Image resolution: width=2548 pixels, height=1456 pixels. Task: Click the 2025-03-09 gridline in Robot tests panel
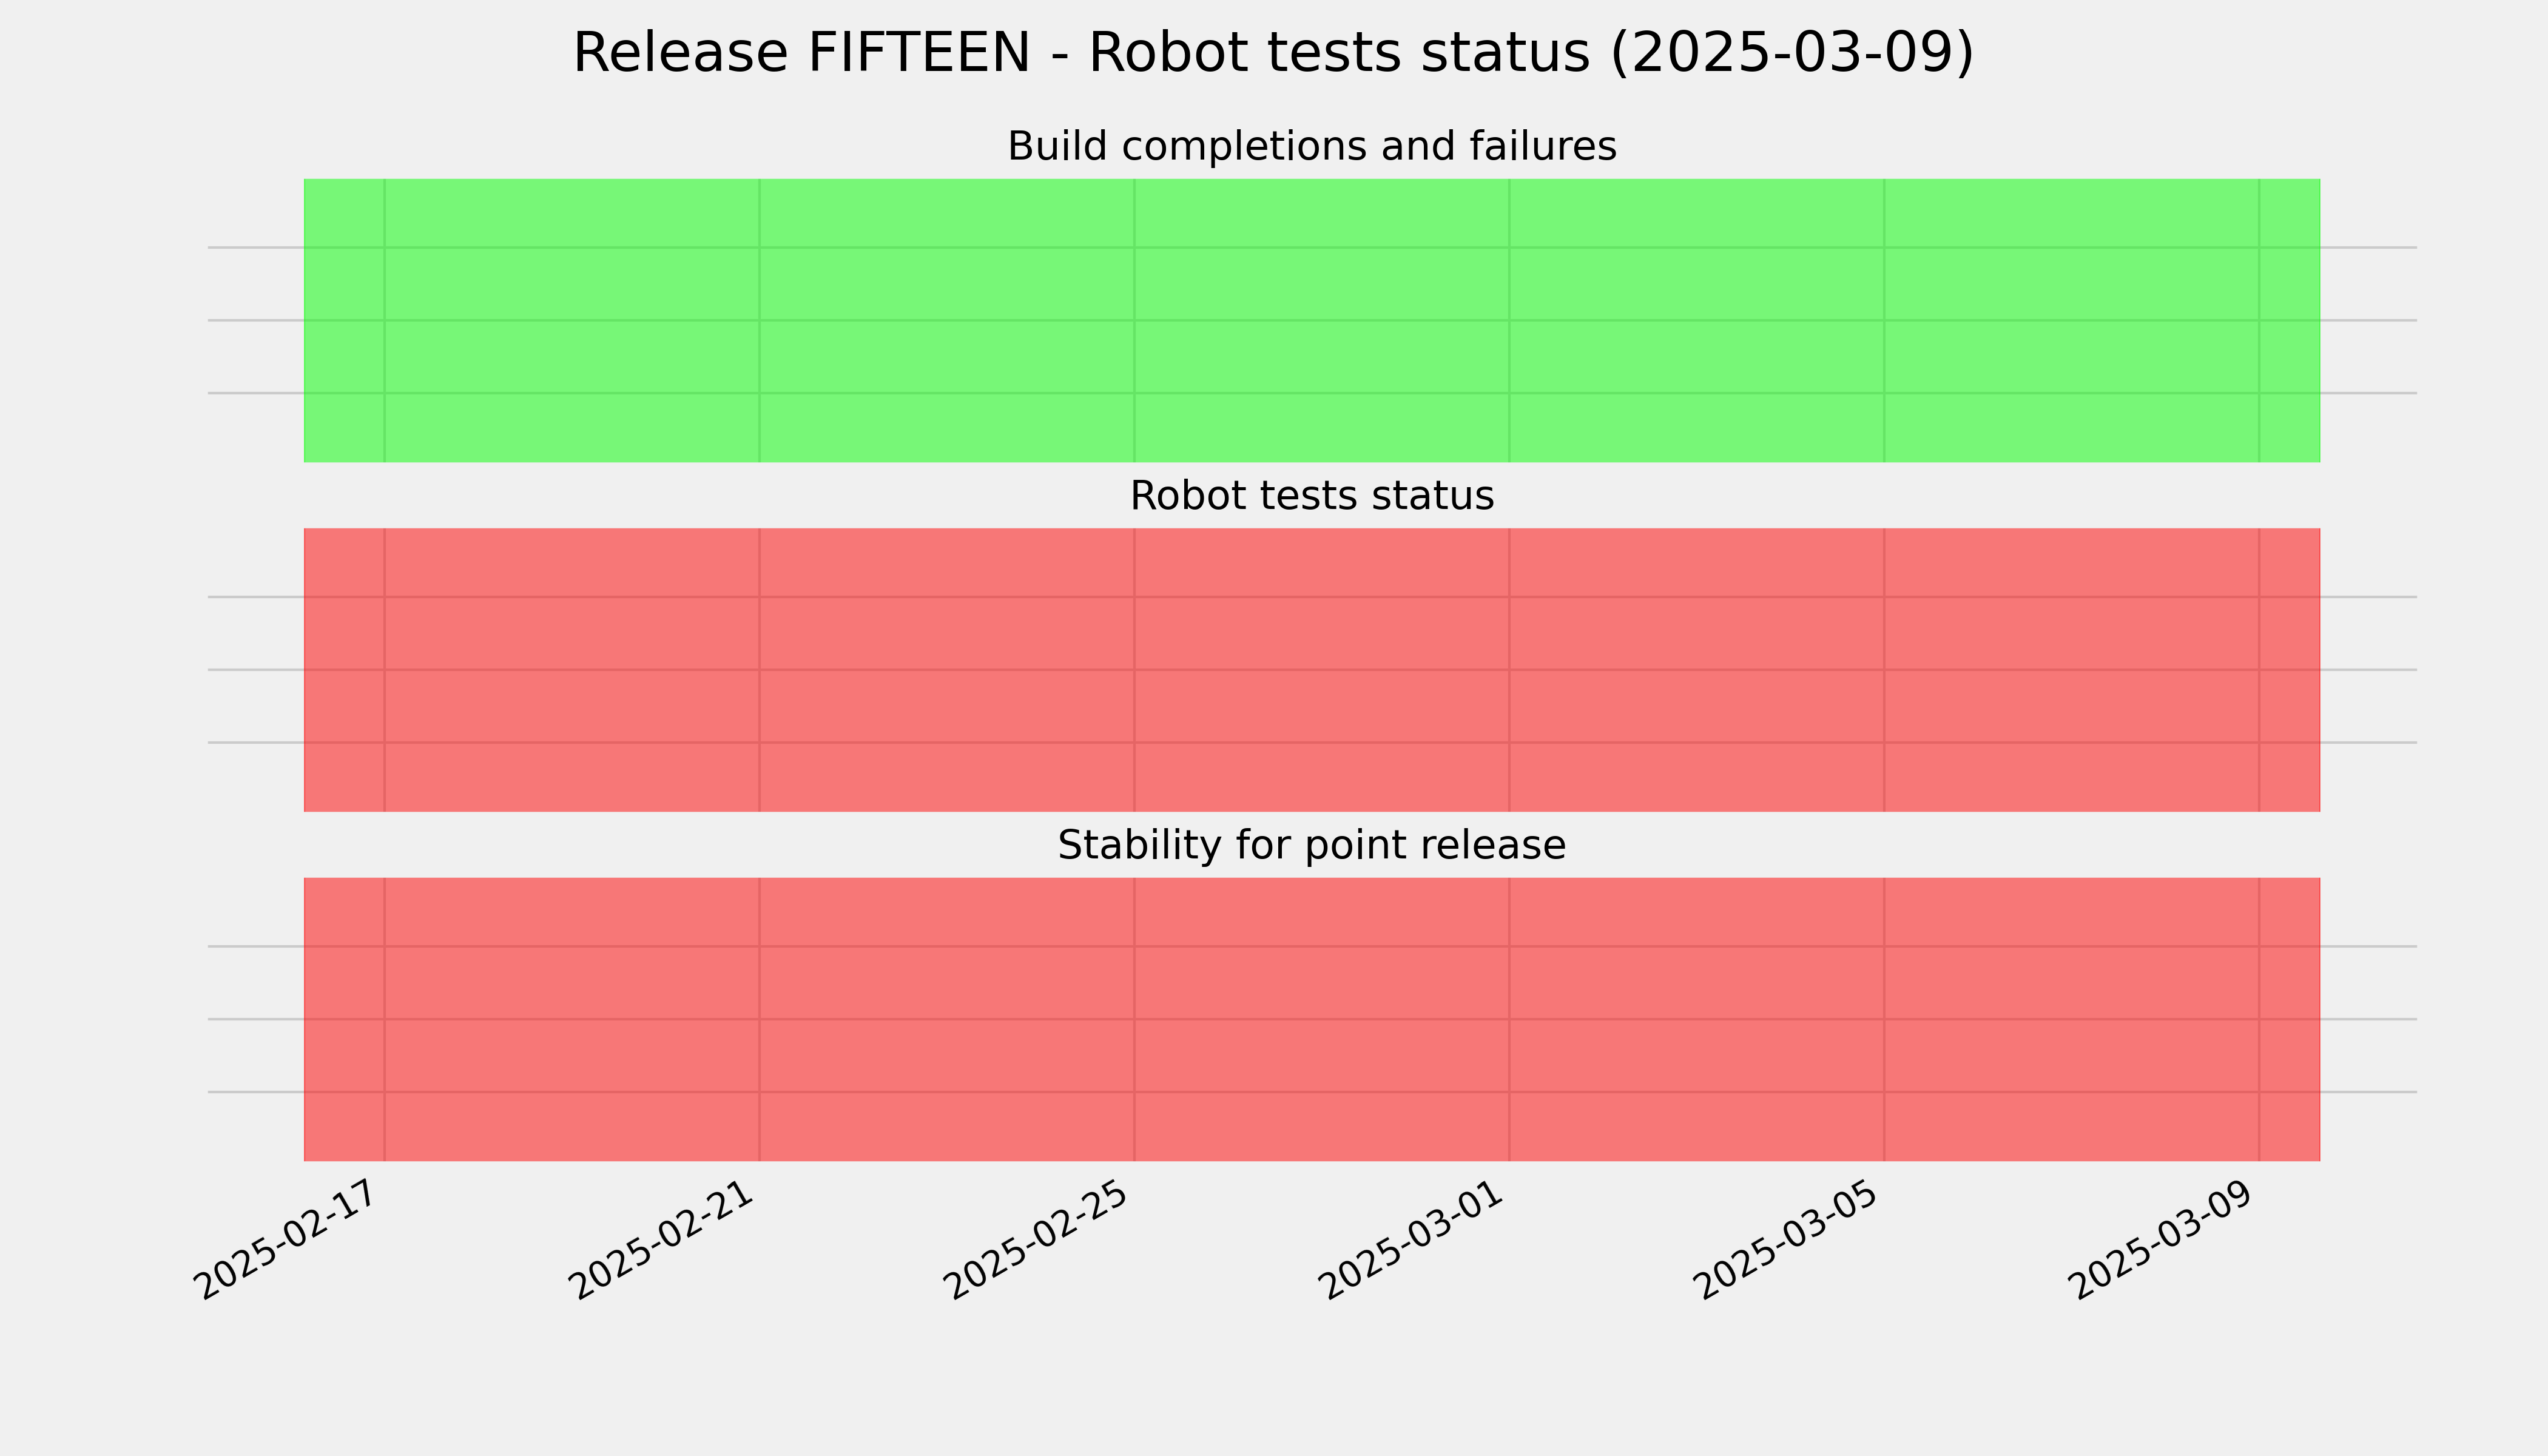[2259, 670]
